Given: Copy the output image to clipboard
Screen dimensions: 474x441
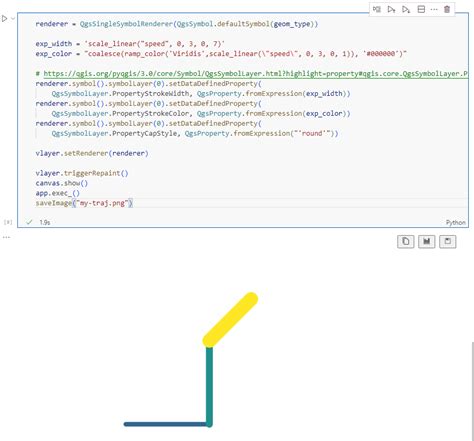Looking at the screenshot, I should 406,241.
